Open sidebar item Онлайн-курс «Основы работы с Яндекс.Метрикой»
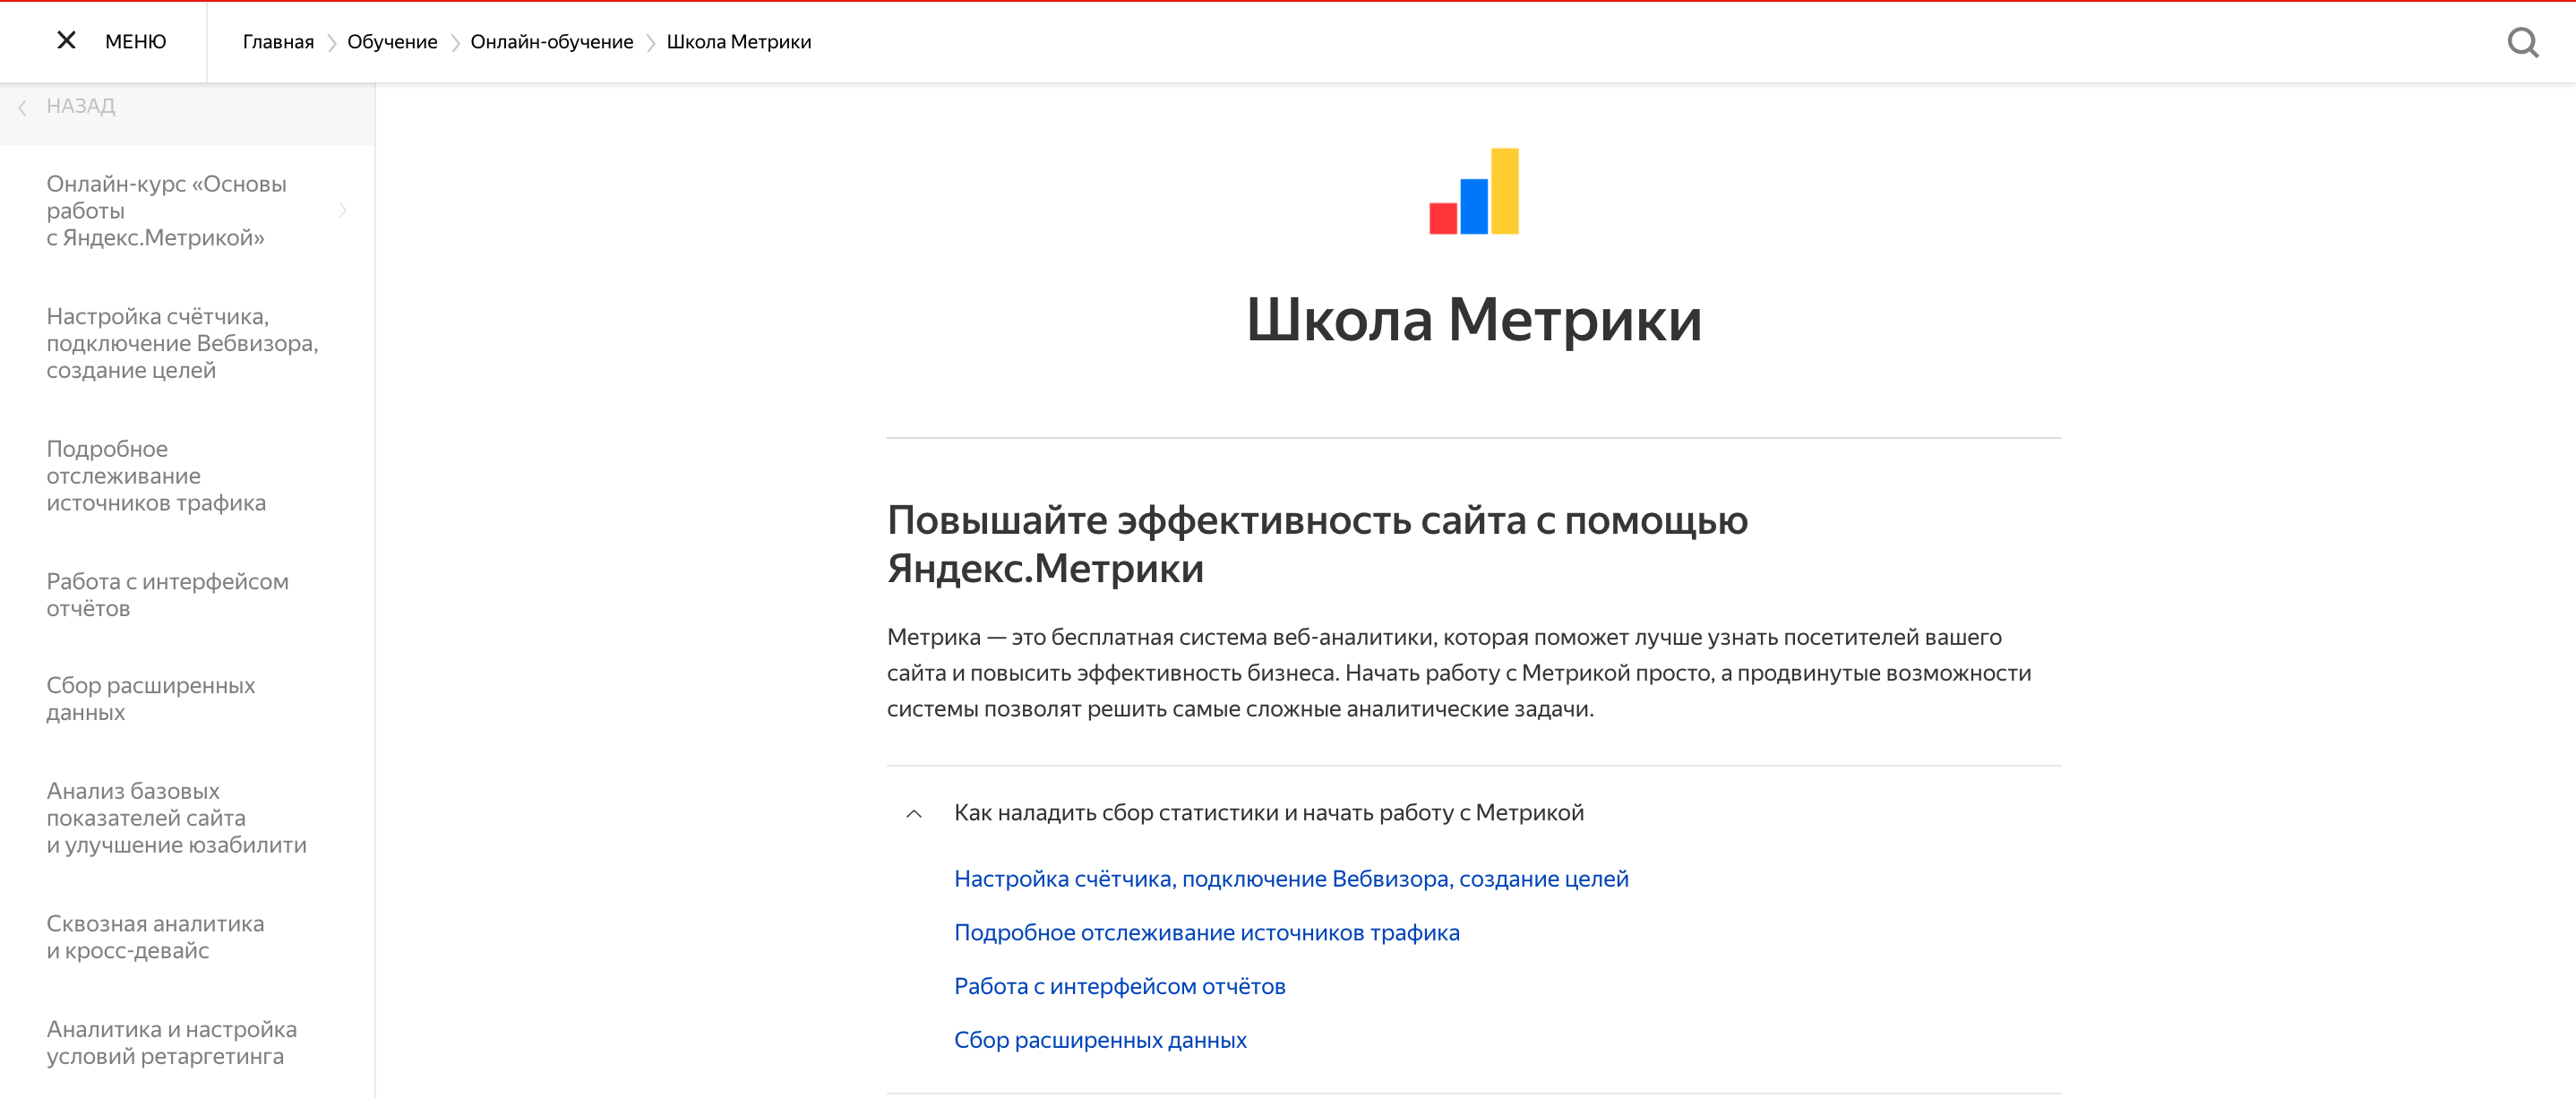2576x1098 pixels. pyautogui.click(x=166, y=211)
